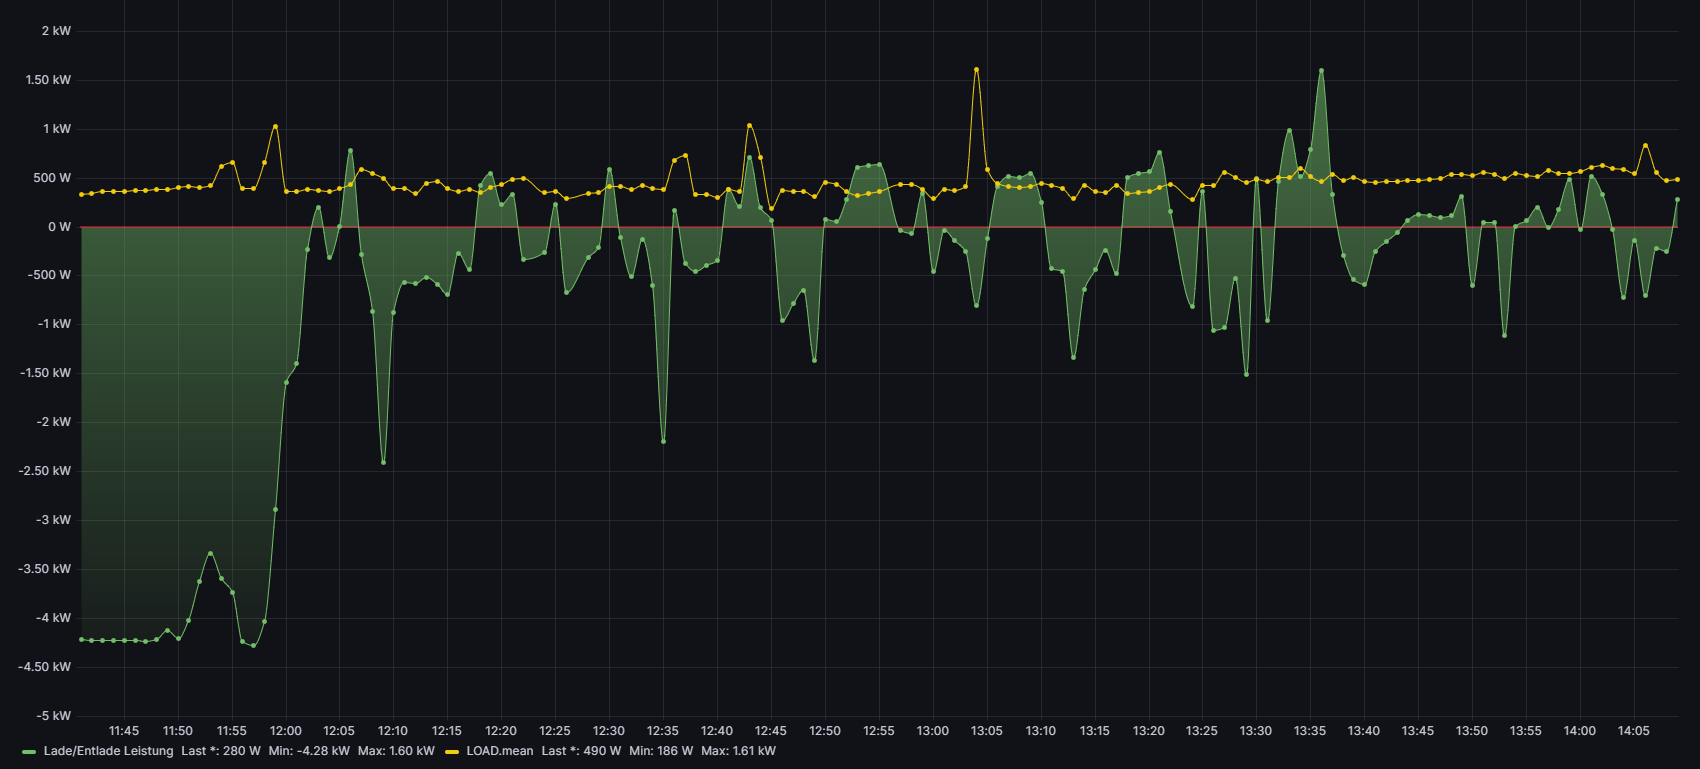Click the LOAD.mean Max 1.61 kW legend value
Viewport: 1700px width, 769px height.
738,751
